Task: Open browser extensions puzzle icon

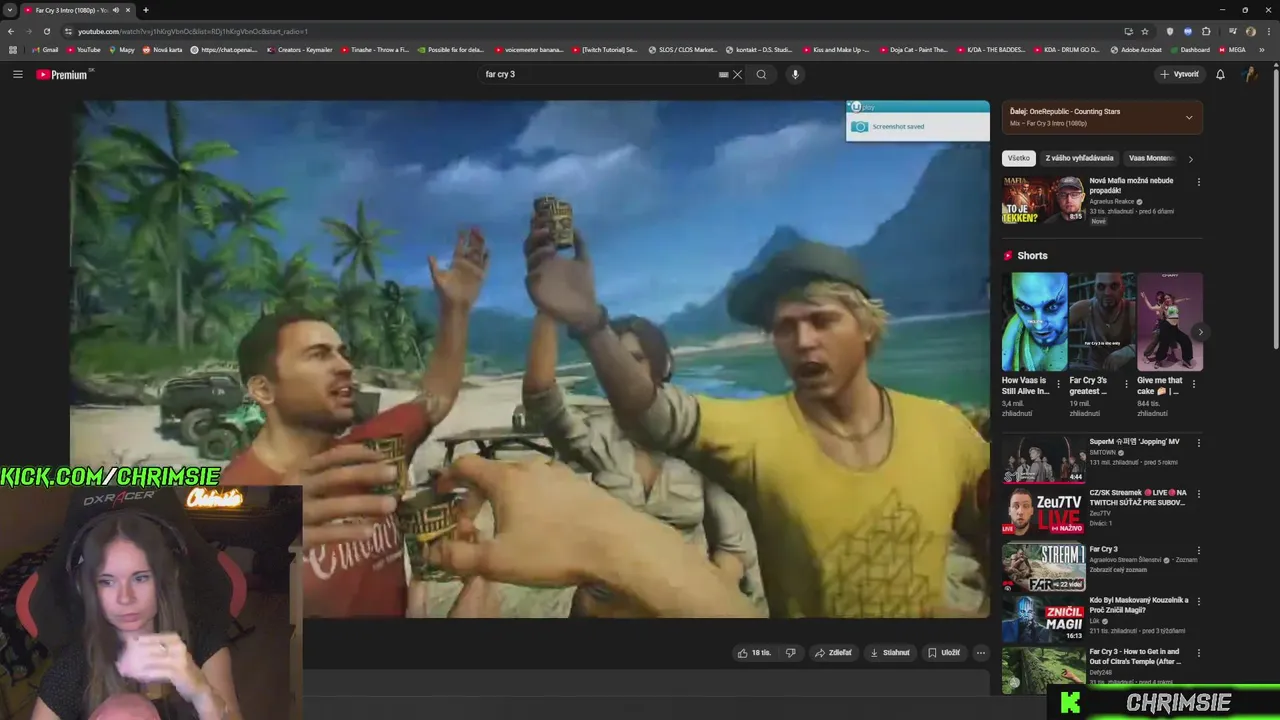Action: (x=1206, y=31)
